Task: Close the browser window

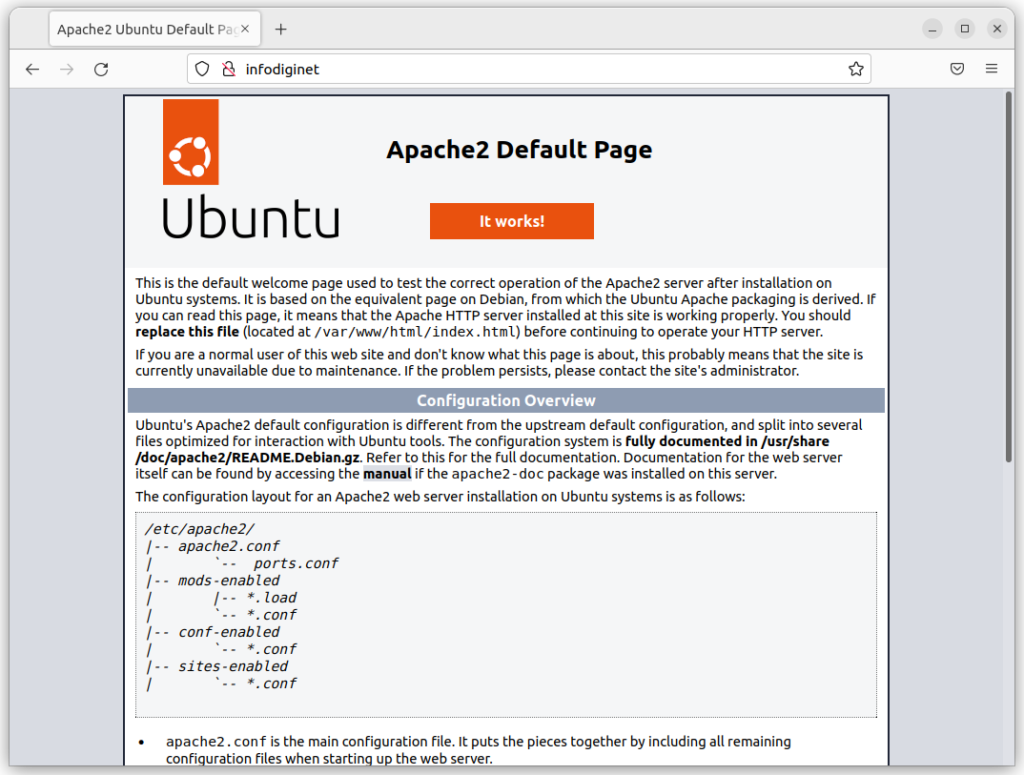Action: coord(997,29)
